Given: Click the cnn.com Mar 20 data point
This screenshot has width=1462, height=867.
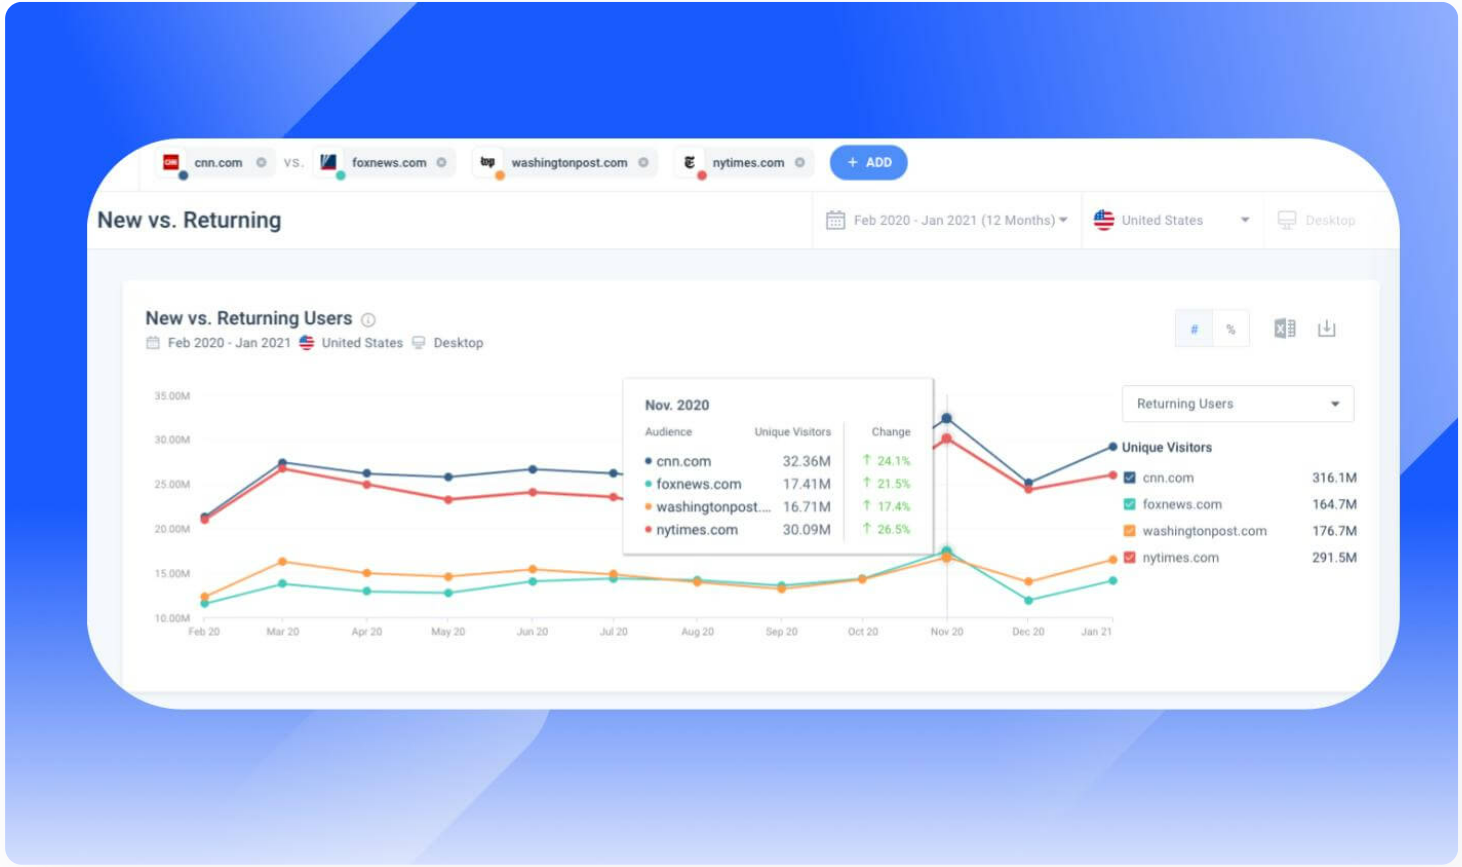Looking at the screenshot, I should tap(282, 463).
